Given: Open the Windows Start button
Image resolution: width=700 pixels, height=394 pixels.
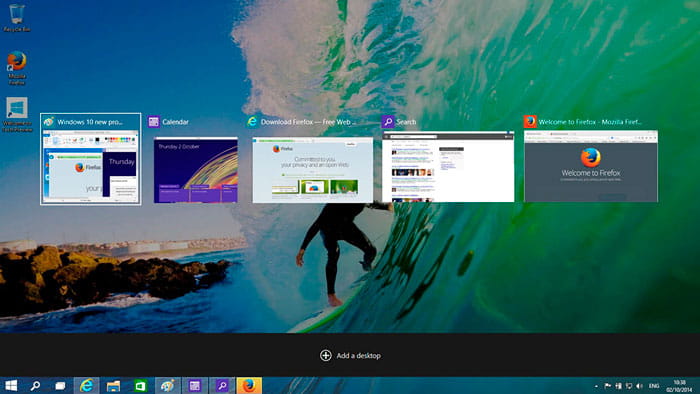Looking at the screenshot, I should coord(11,386).
